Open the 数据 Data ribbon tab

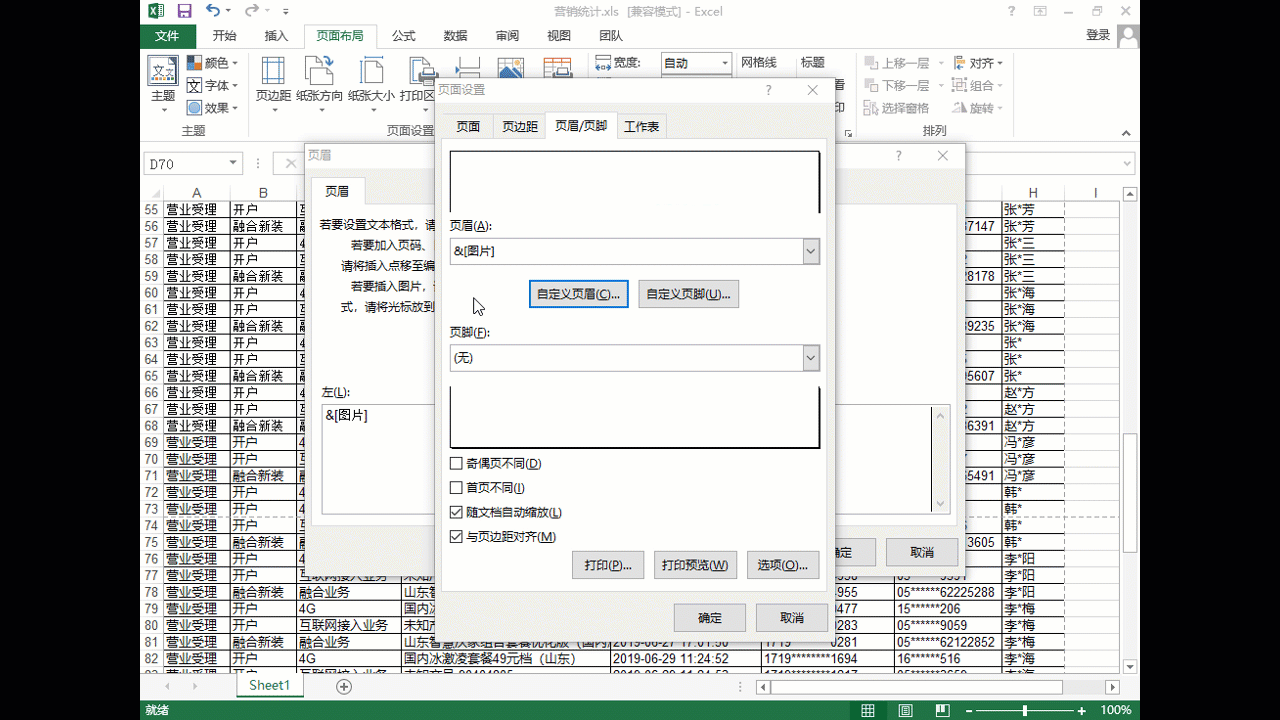[455, 36]
